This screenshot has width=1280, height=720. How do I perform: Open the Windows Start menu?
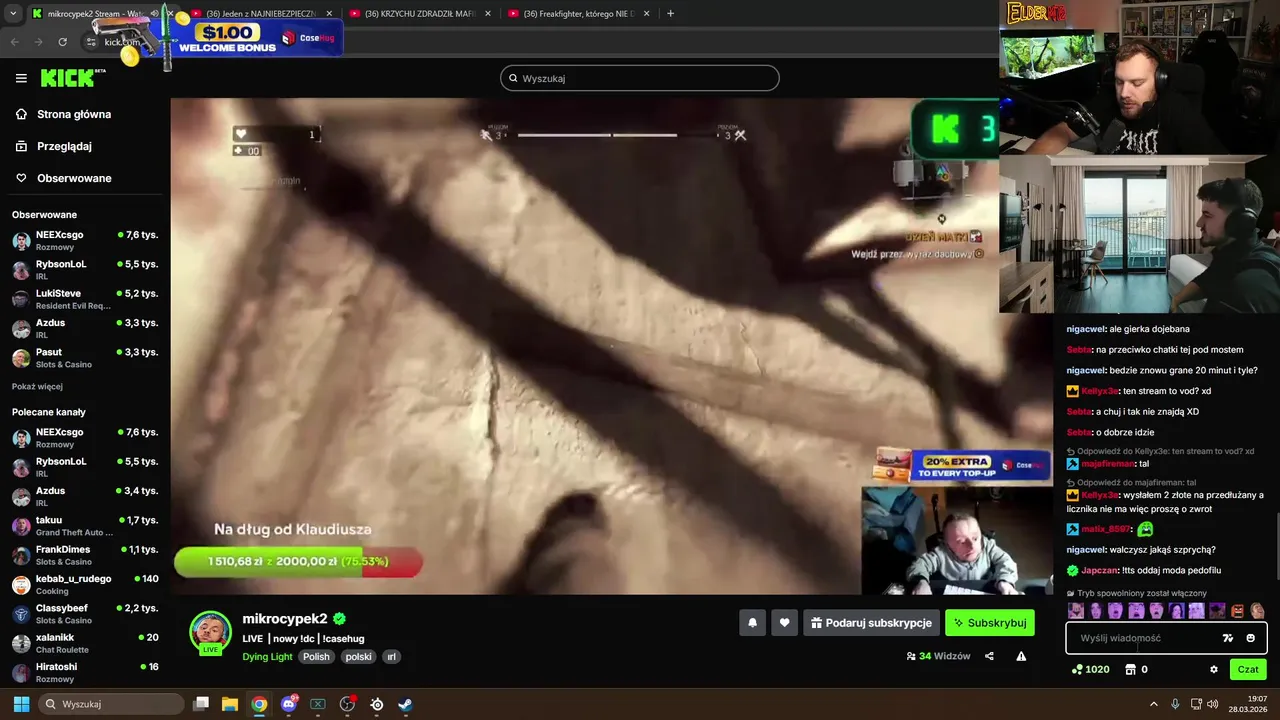coord(21,704)
